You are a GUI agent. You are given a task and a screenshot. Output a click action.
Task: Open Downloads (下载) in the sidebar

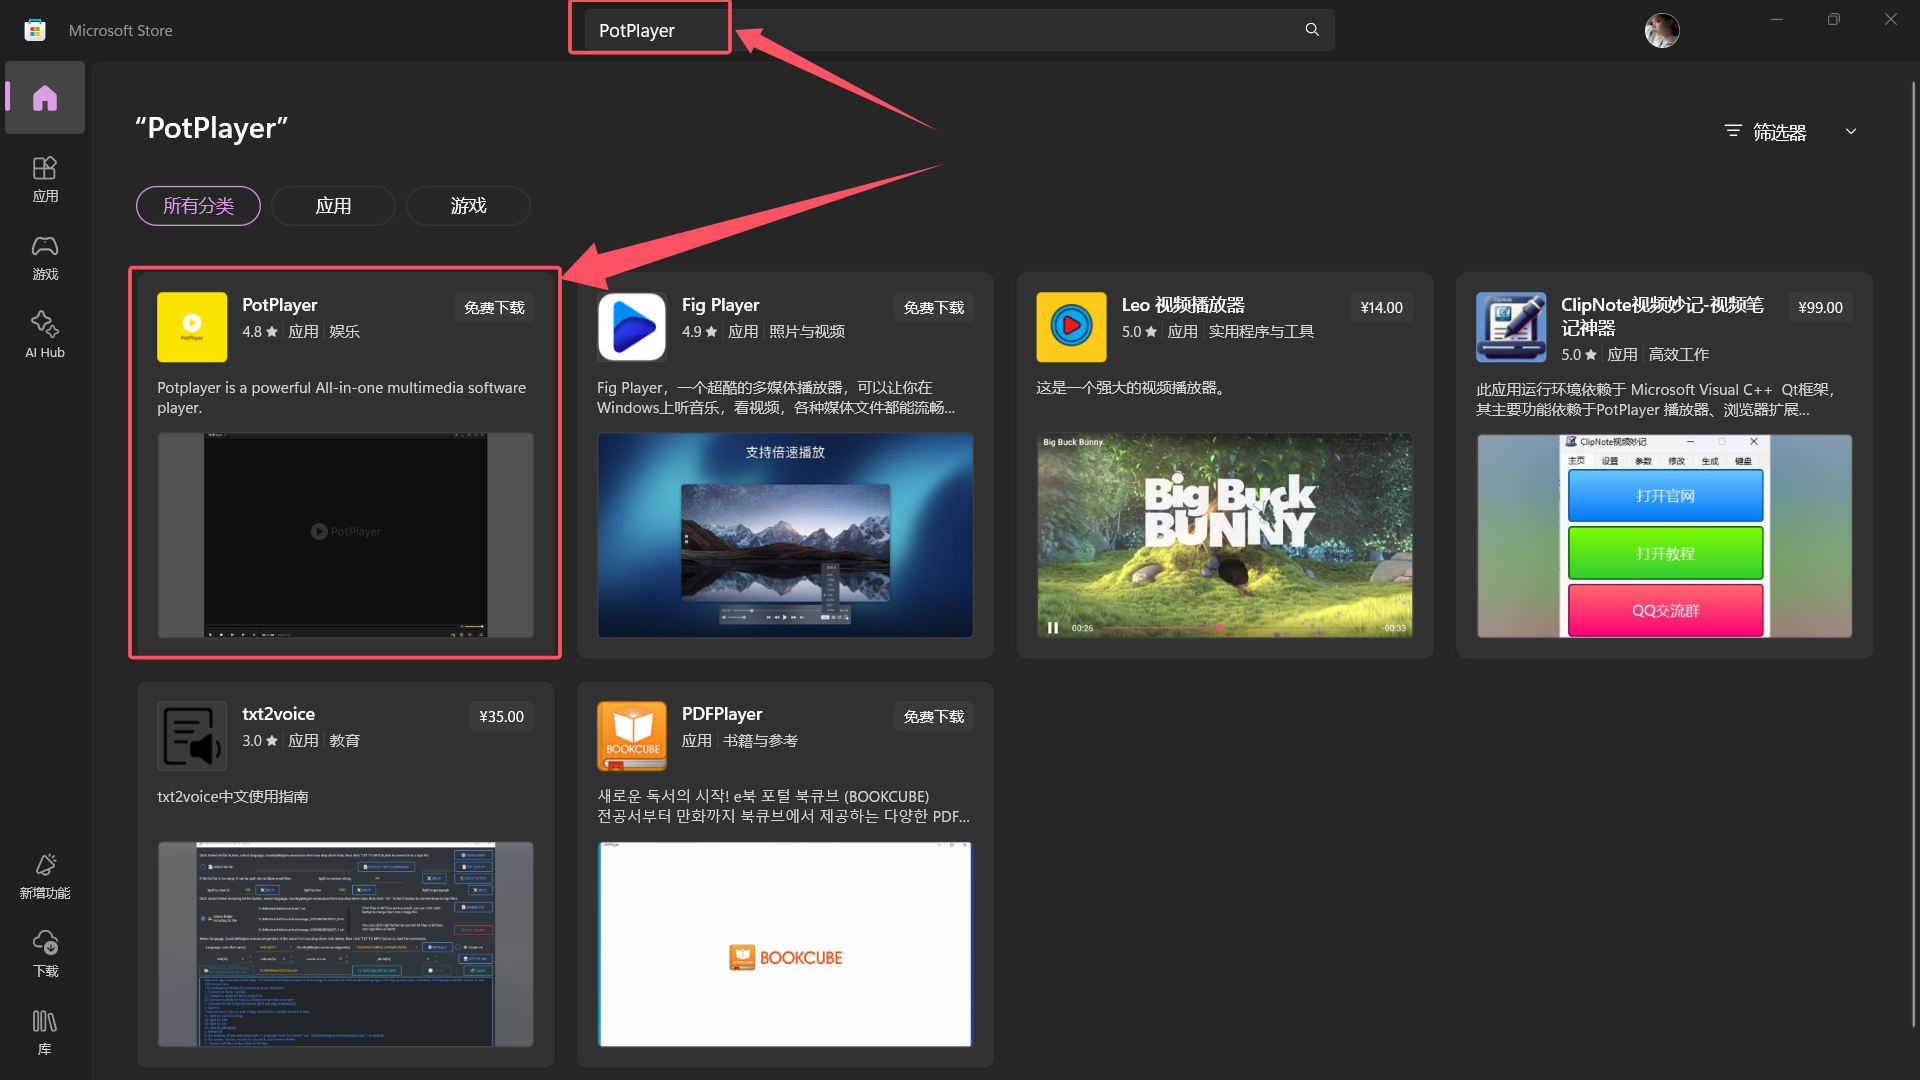point(45,954)
